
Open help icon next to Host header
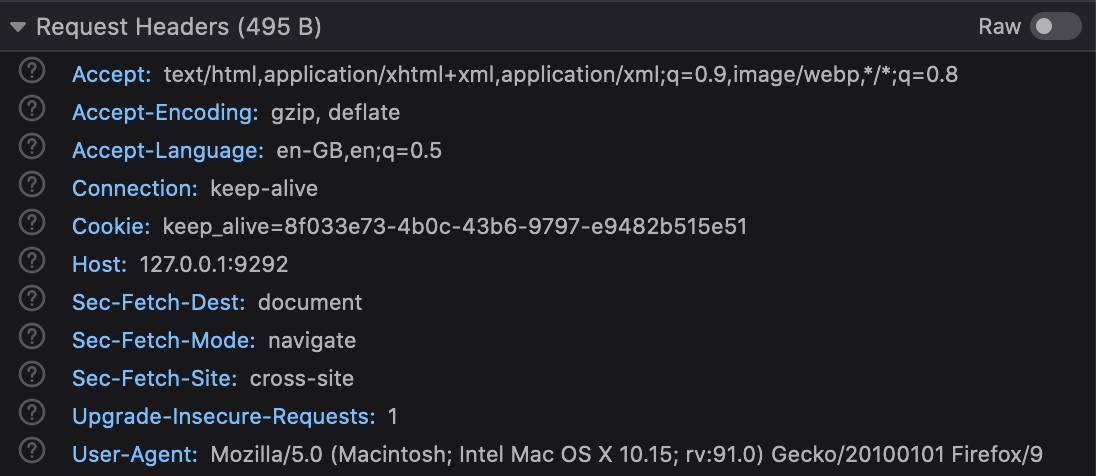pyautogui.click(x=33, y=262)
